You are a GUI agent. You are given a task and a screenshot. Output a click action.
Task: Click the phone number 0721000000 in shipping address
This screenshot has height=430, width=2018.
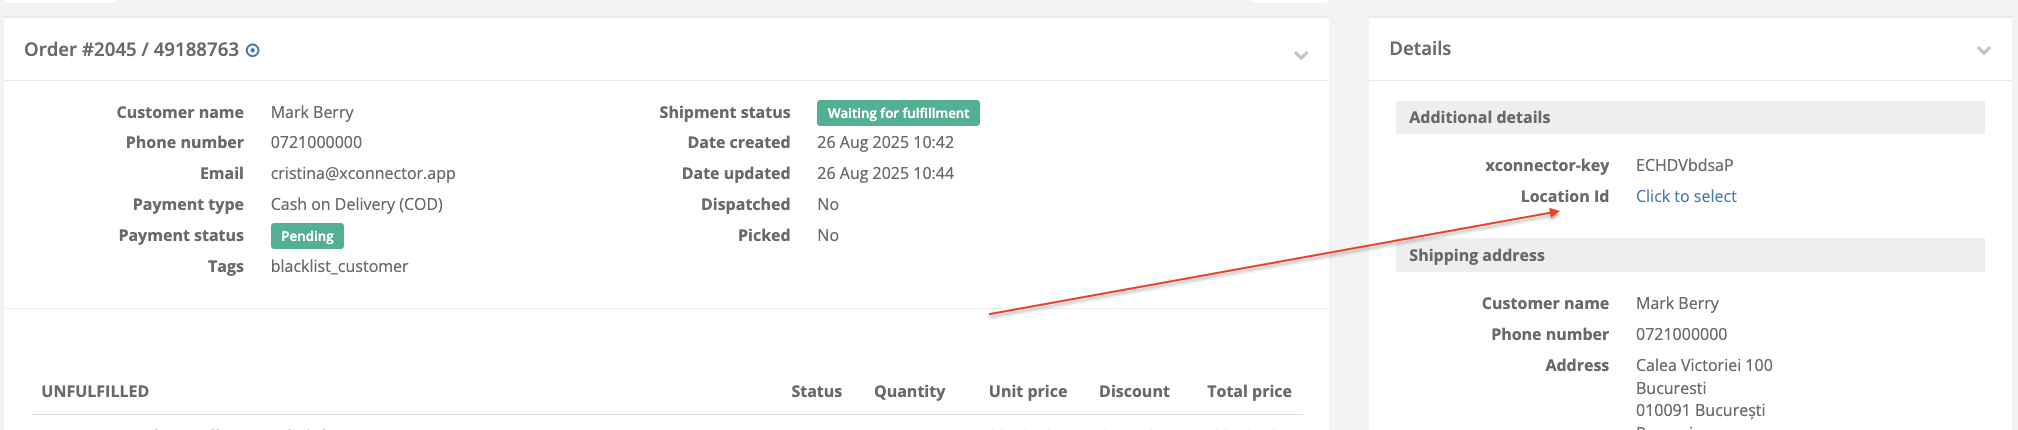coord(1682,334)
